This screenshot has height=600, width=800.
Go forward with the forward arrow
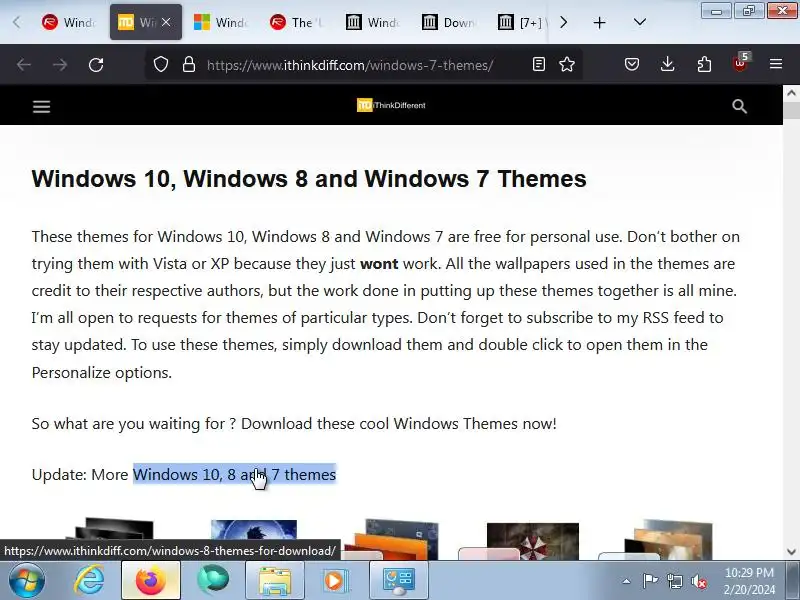60,65
